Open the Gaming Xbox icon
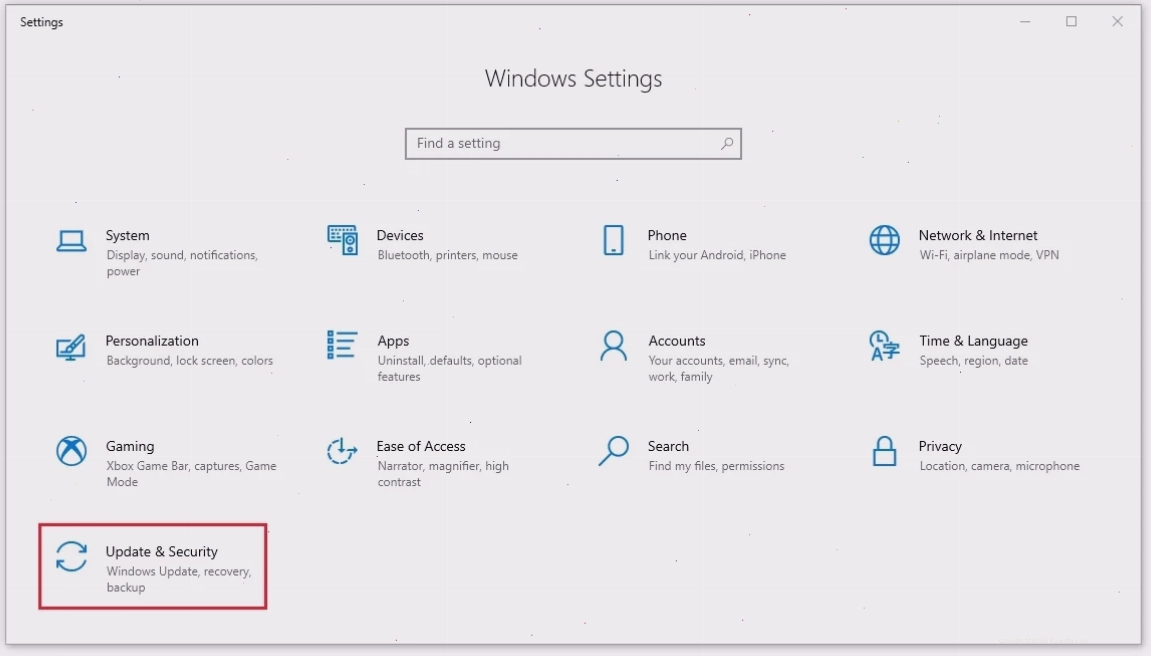The image size is (1151, 657). (71, 451)
